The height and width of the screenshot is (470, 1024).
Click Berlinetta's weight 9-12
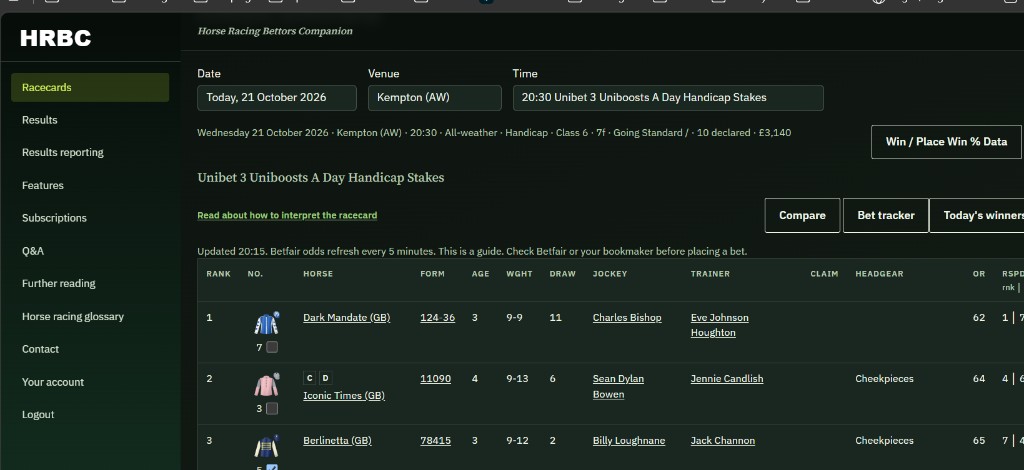(517, 441)
